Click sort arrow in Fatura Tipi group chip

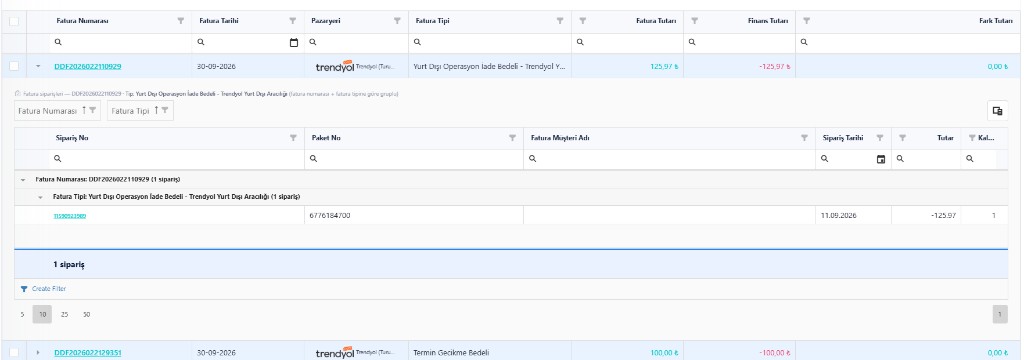coord(156,110)
